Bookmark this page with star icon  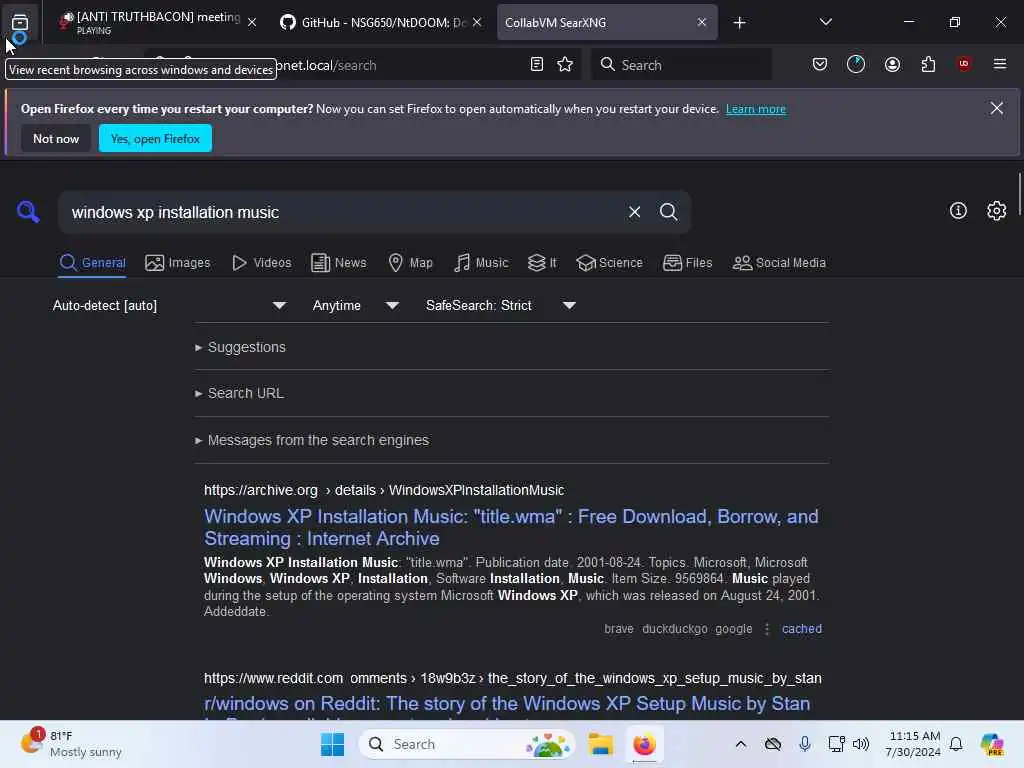pos(565,64)
